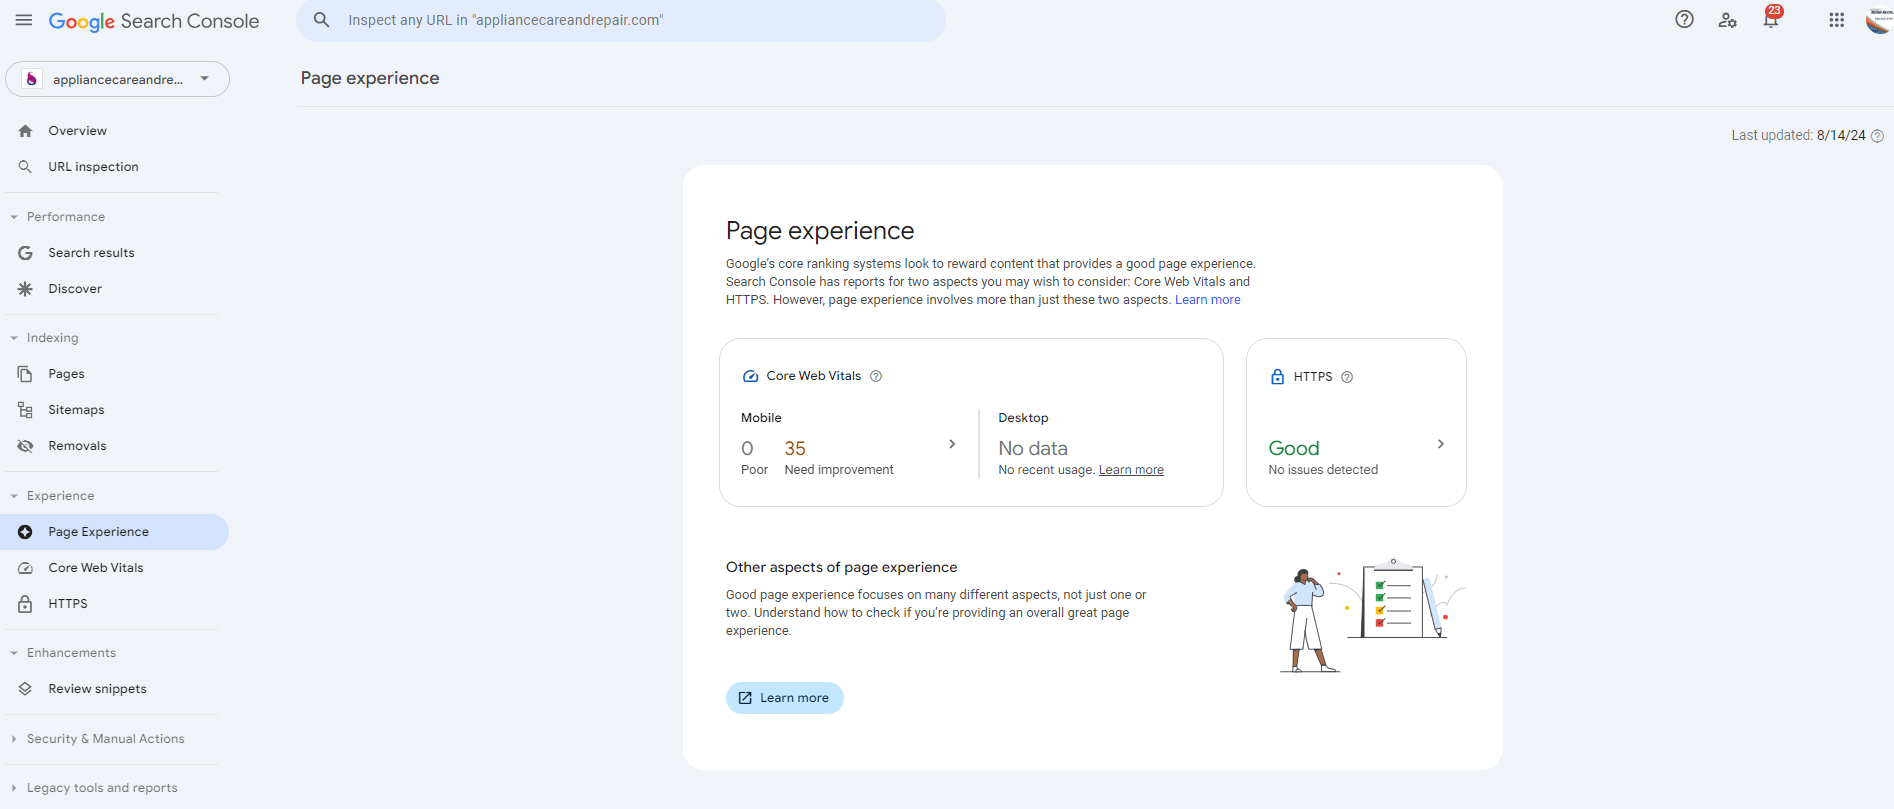Image resolution: width=1894 pixels, height=809 pixels.
Task: Click the HTTPS card help icon
Action: tap(1347, 377)
